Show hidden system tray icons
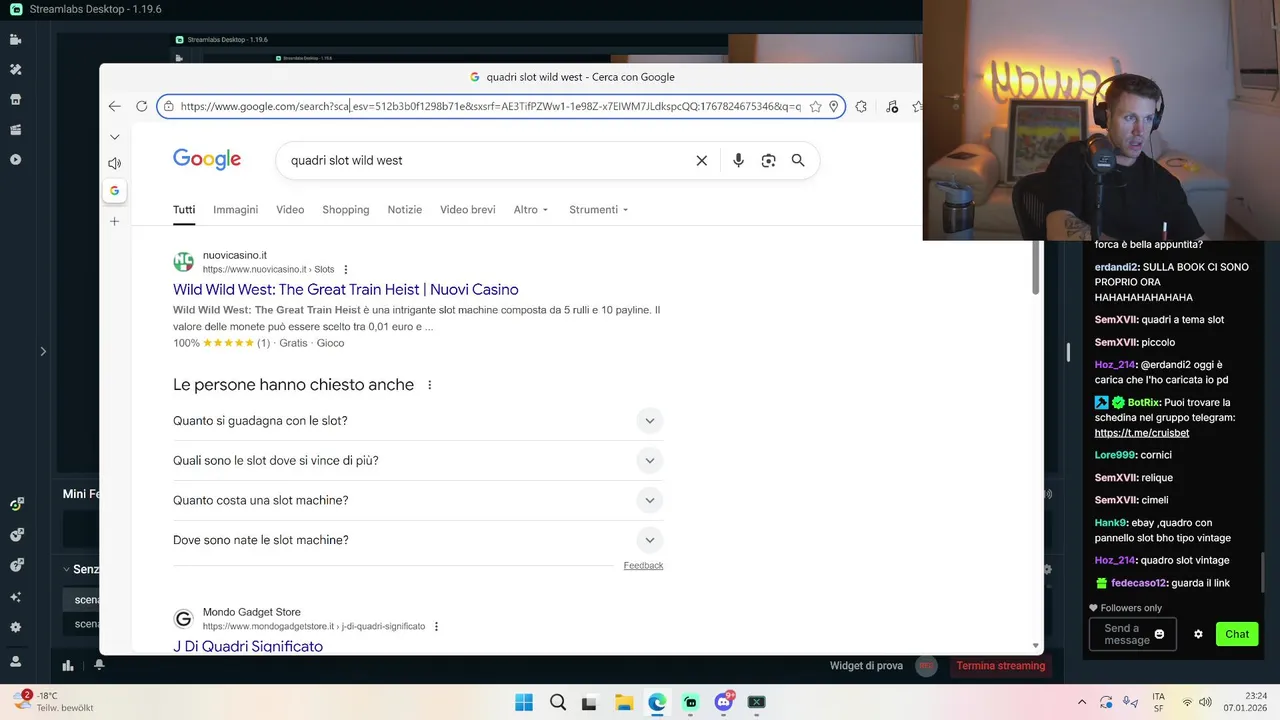Image resolution: width=1280 pixels, height=720 pixels. (x=1082, y=703)
